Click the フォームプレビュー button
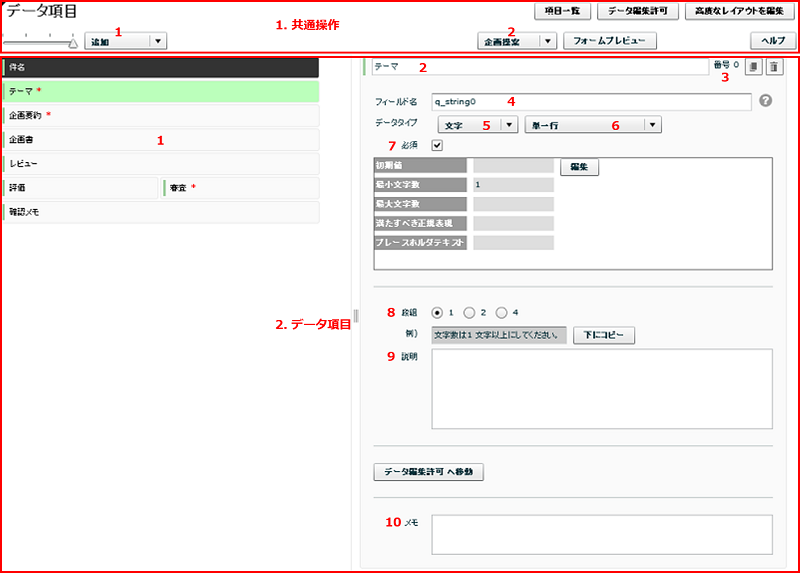 click(x=610, y=41)
